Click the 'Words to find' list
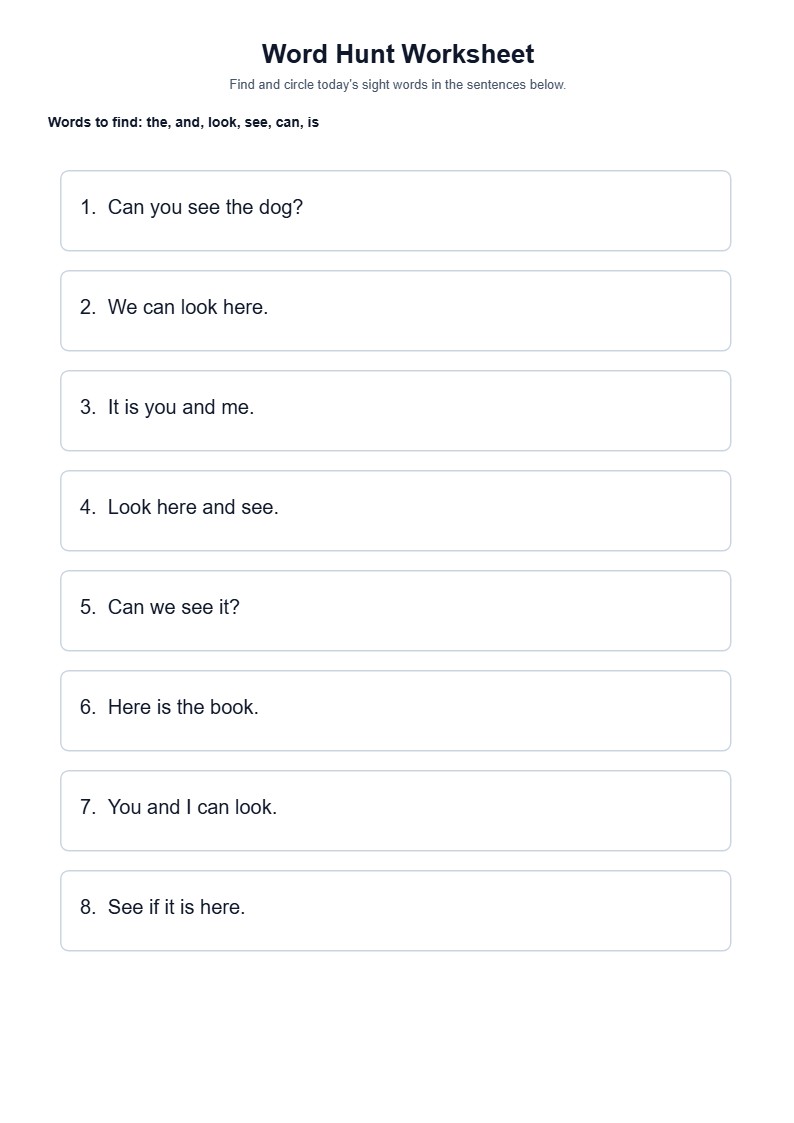 [x=183, y=122]
